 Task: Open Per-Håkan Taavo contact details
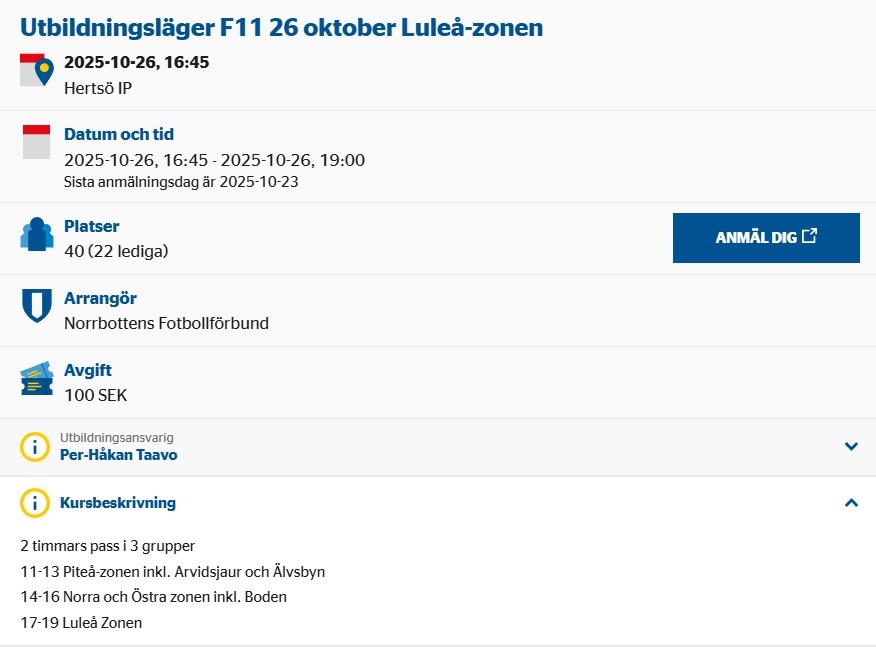(x=118, y=455)
